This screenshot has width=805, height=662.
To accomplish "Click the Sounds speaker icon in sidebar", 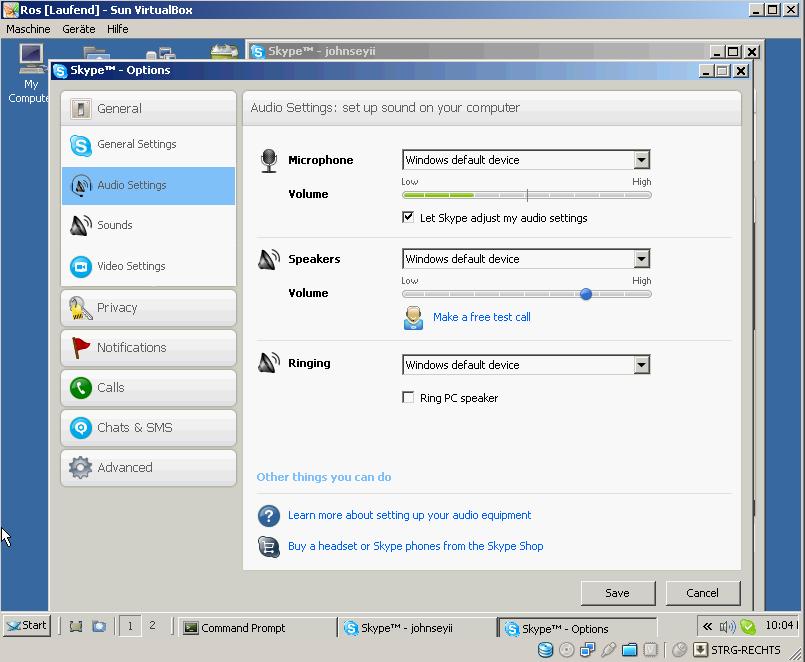I will pos(80,226).
